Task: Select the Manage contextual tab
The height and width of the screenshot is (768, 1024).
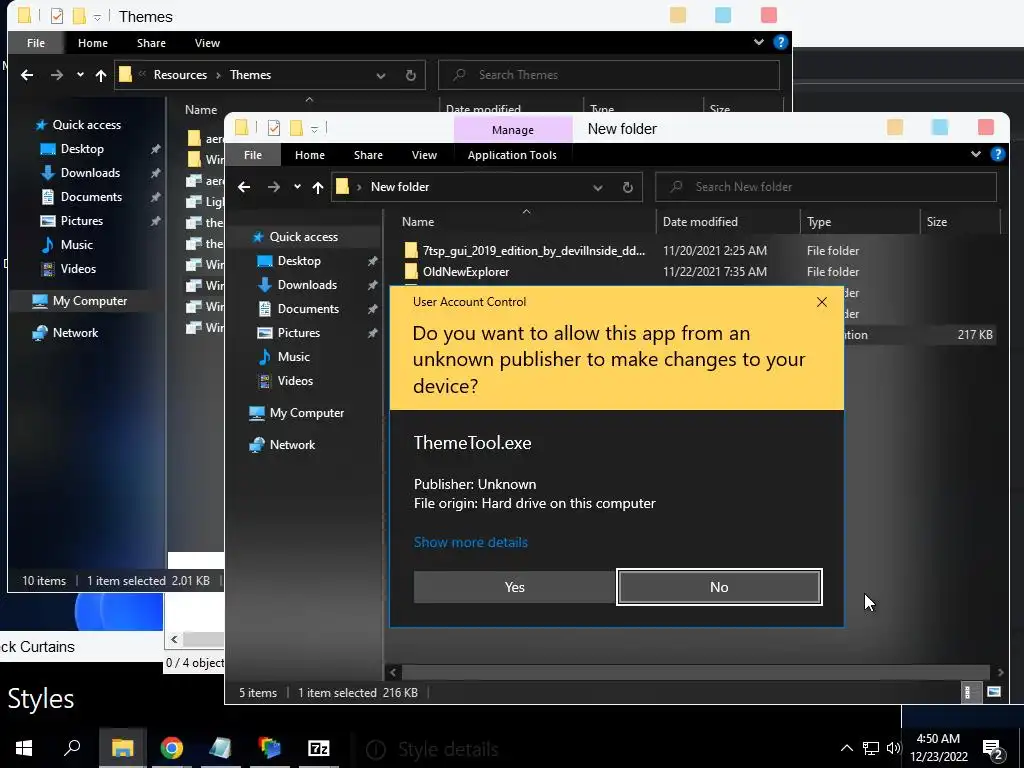Action: 513,130
